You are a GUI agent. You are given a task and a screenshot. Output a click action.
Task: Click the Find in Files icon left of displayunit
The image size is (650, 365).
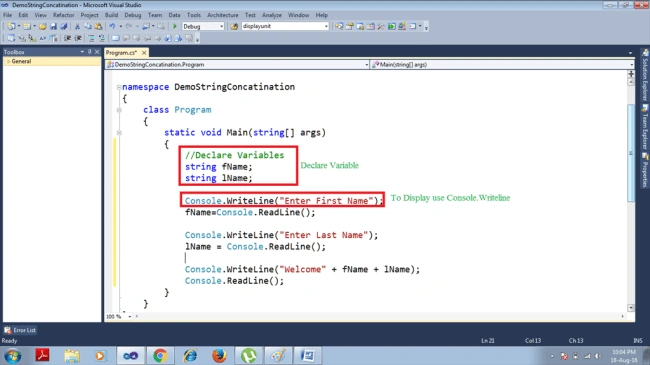(x=234, y=26)
